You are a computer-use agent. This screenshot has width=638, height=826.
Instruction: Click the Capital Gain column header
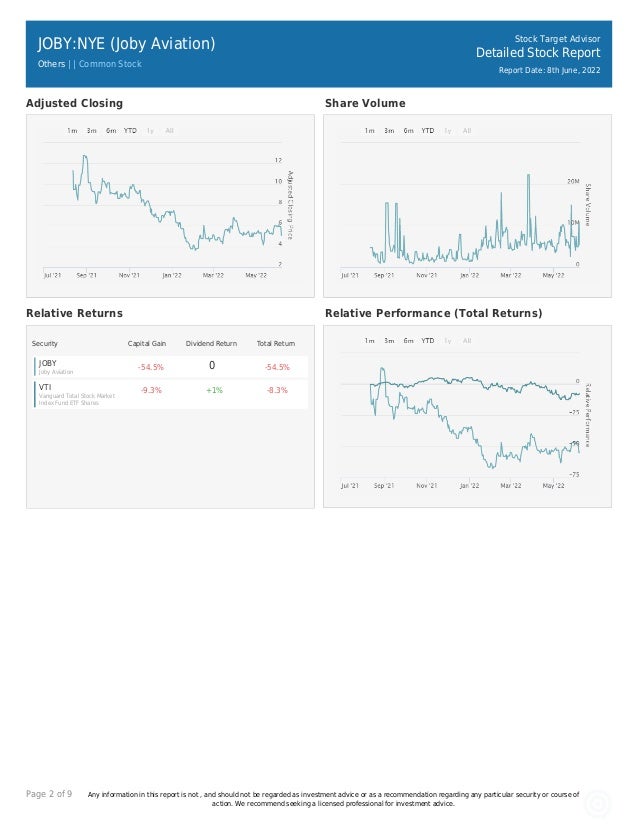(147, 343)
